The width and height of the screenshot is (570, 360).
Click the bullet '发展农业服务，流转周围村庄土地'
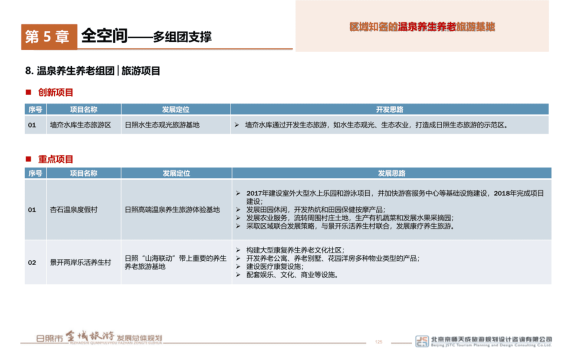tap(350, 218)
